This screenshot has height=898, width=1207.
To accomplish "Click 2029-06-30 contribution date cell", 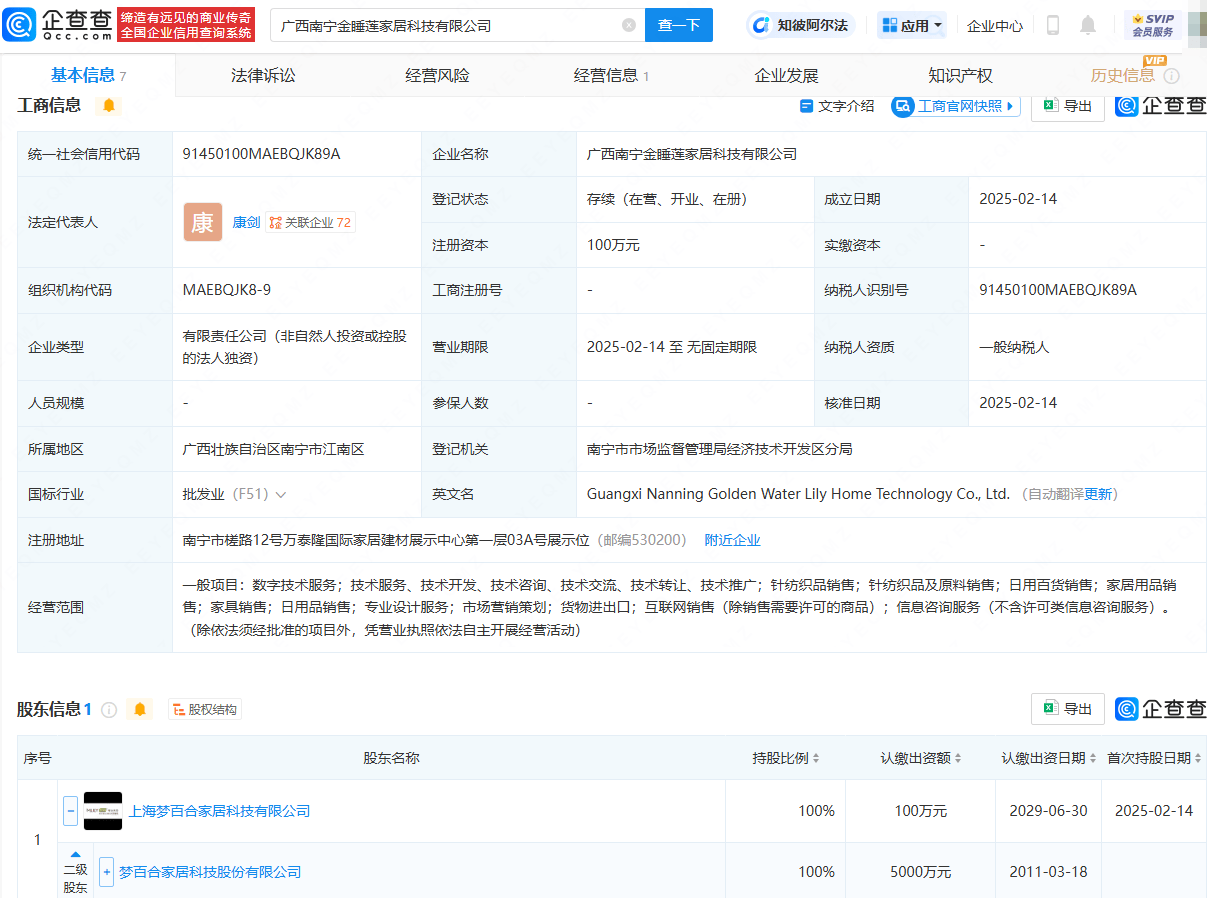I will tap(1048, 811).
